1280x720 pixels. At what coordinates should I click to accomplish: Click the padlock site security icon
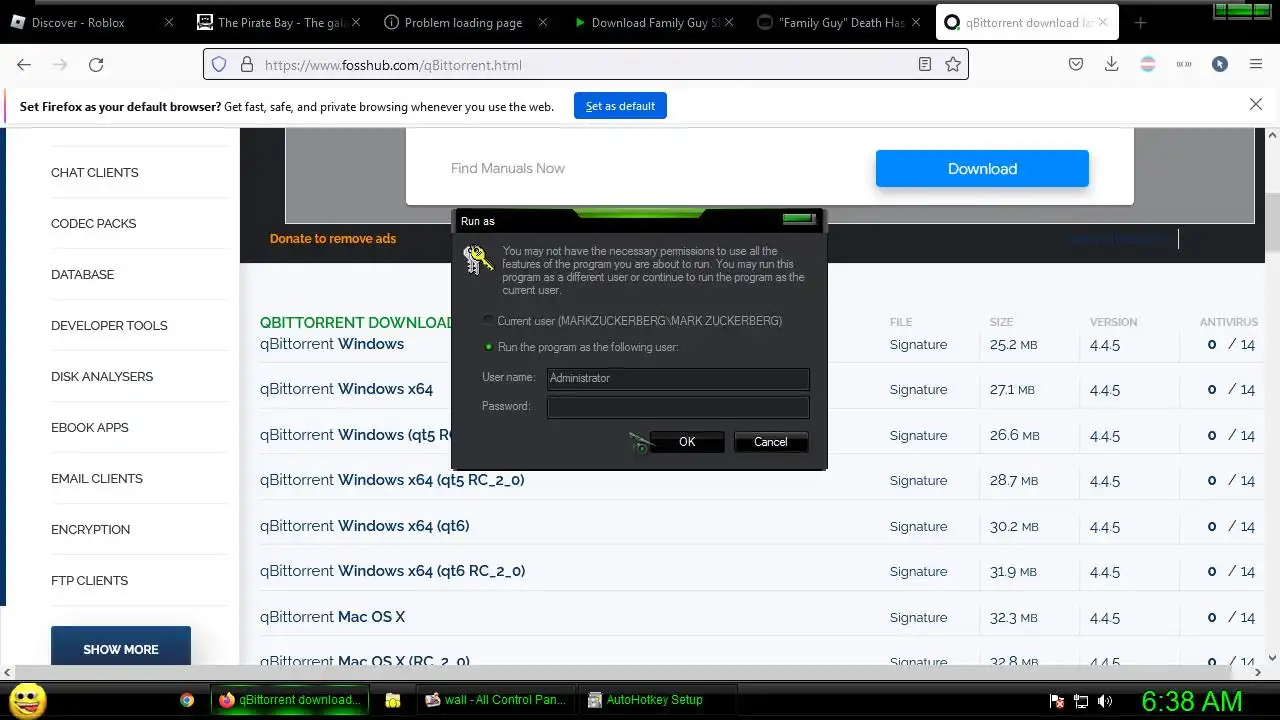click(x=247, y=64)
